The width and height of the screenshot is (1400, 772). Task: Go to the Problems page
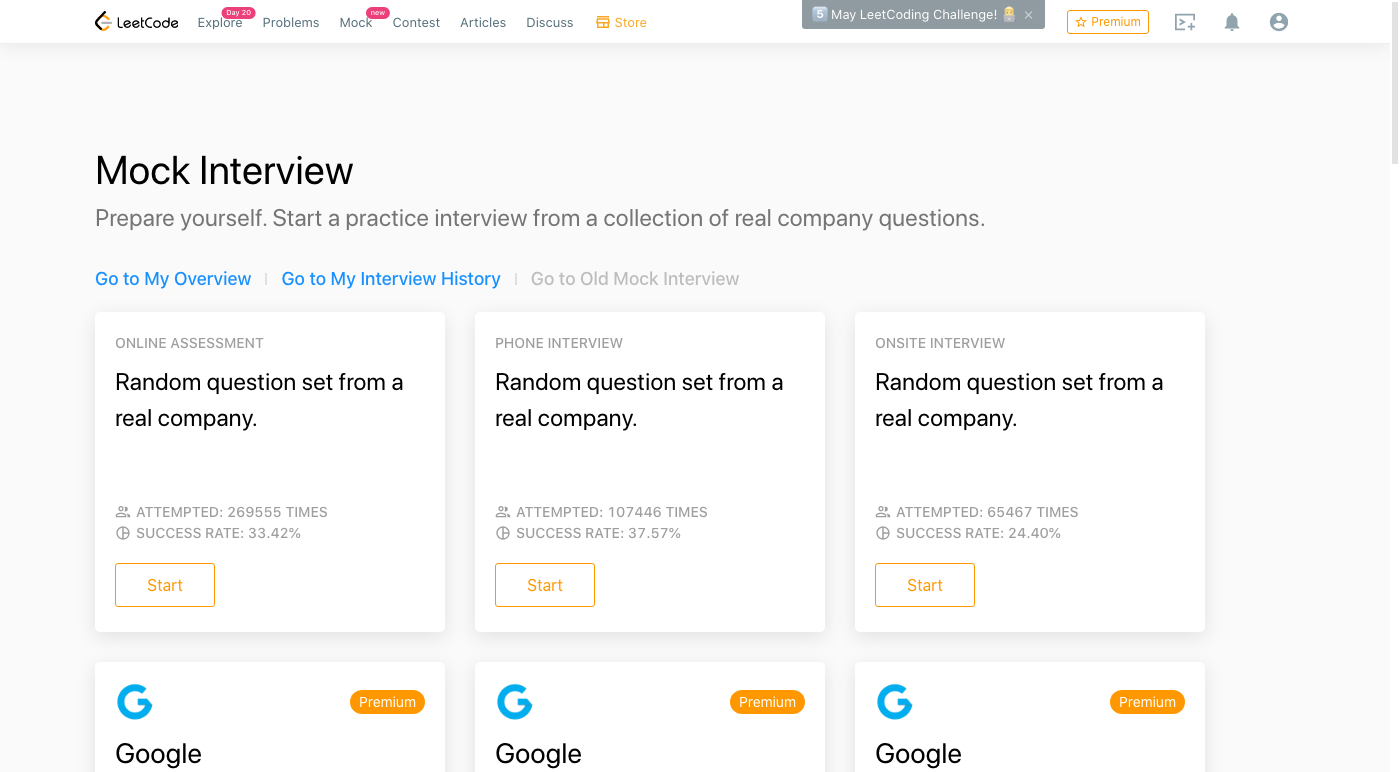point(291,23)
